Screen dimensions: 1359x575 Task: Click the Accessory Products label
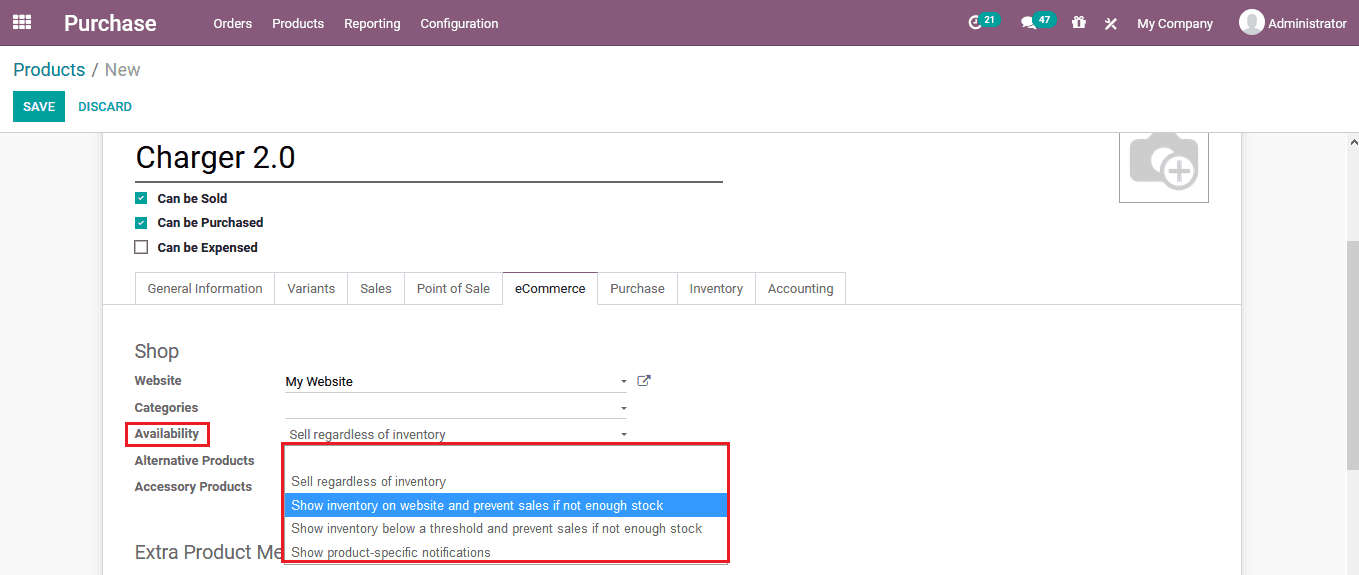click(193, 487)
